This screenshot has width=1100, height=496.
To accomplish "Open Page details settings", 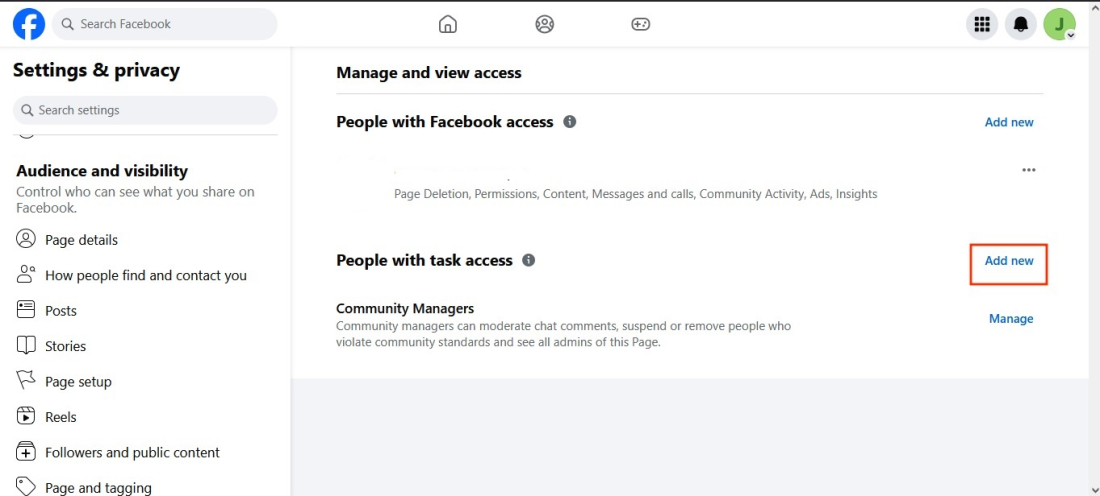I will tap(81, 240).
